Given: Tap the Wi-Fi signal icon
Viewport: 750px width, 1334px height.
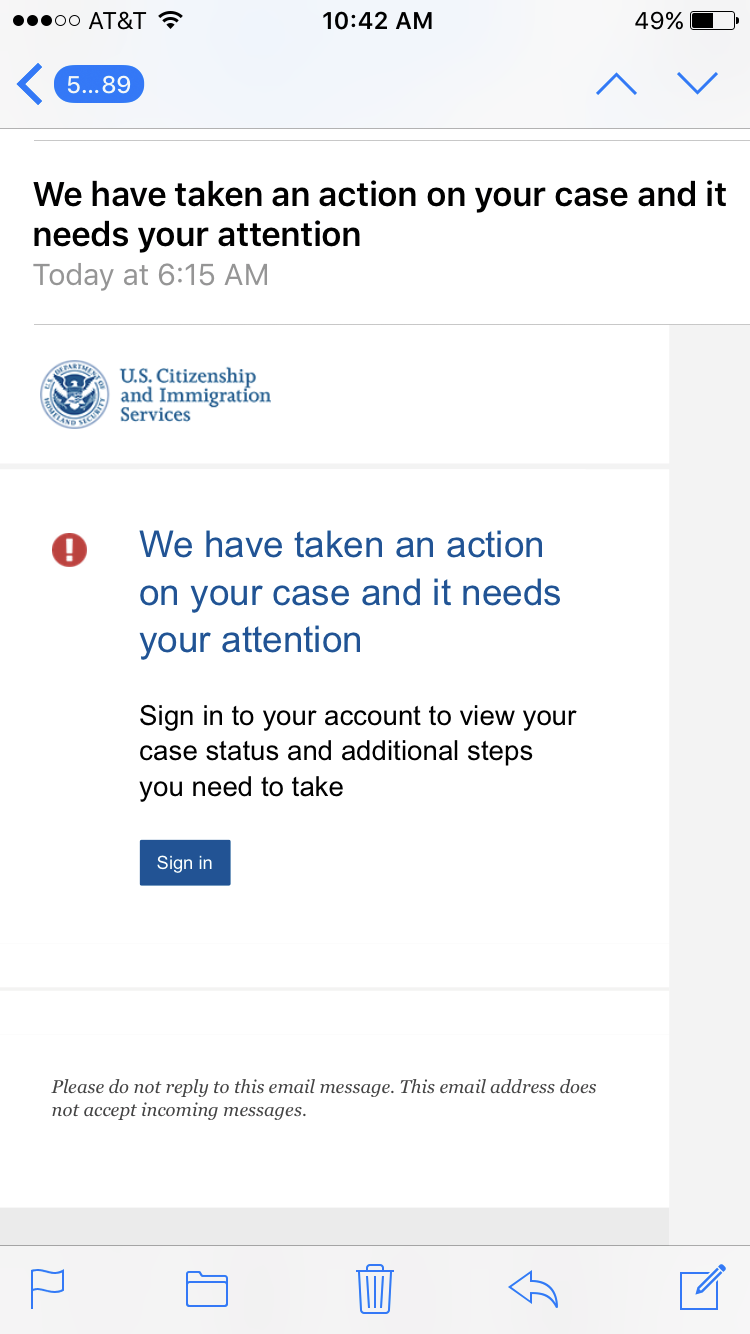Looking at the screenshot, I should 171,20.
